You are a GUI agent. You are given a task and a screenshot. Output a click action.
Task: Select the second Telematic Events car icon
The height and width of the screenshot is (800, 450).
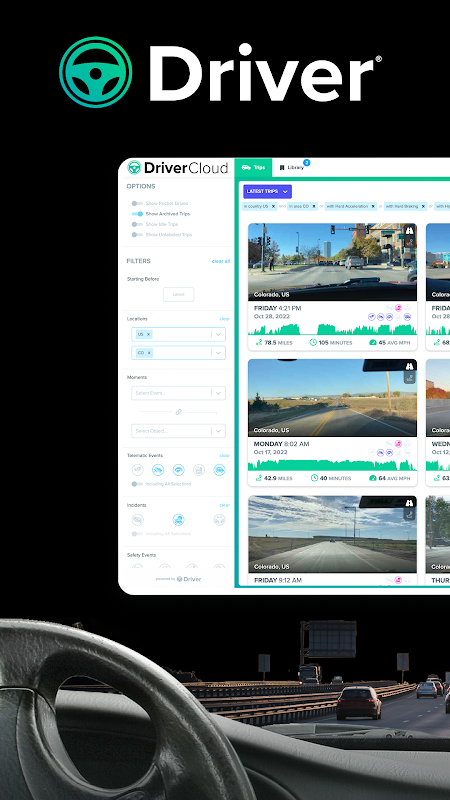[x=158, y=470]
